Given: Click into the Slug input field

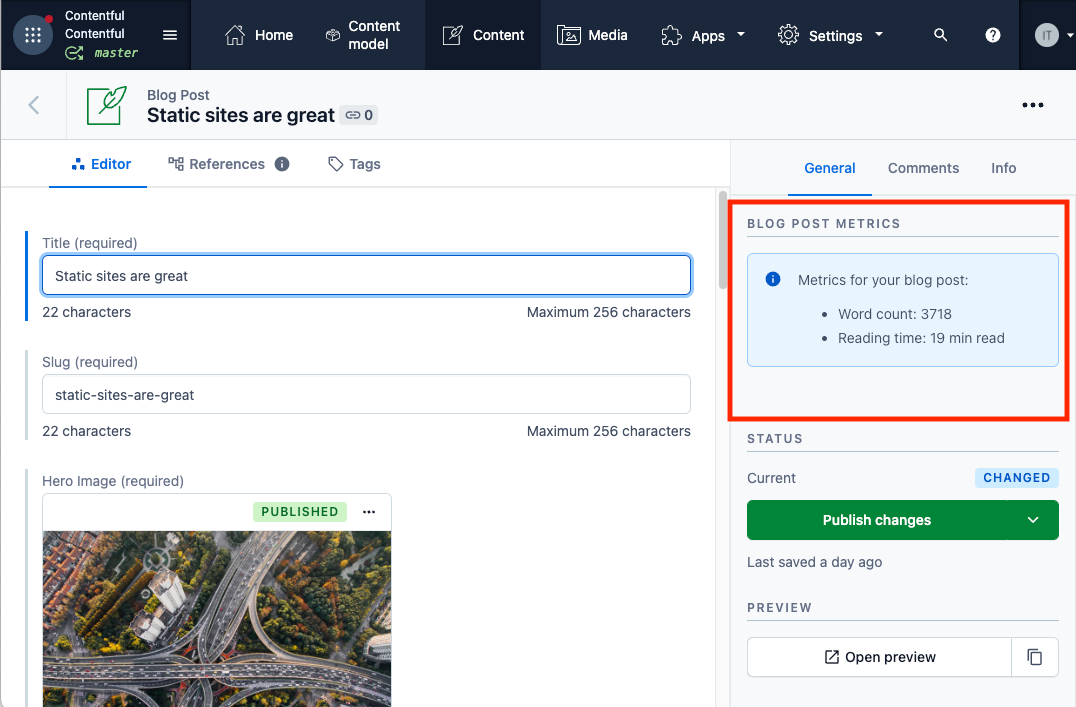Looking at the screenshot, I should [x=366, y=394].
